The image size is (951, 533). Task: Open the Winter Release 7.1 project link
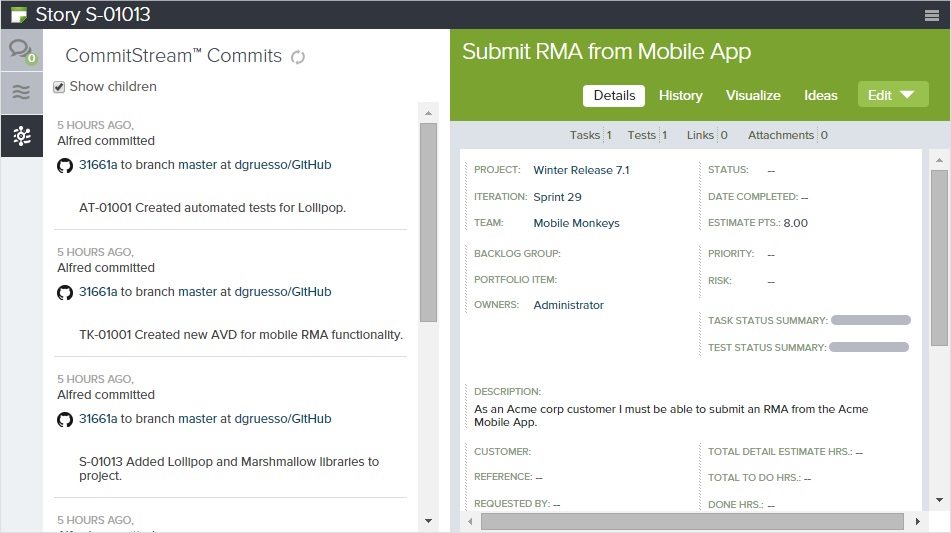[581, 170]
